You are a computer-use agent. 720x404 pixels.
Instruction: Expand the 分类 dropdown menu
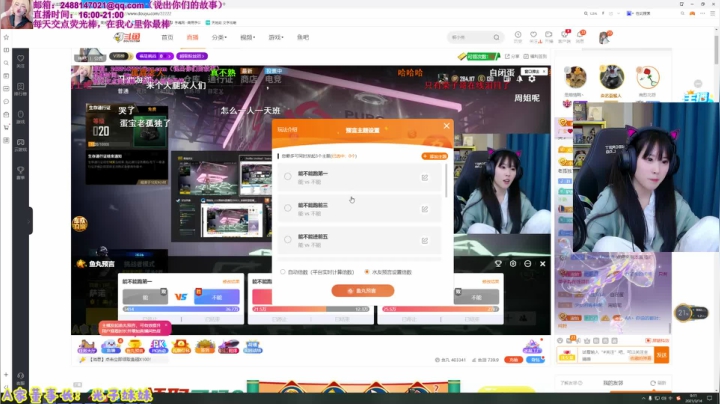click(x=219, y=37)
